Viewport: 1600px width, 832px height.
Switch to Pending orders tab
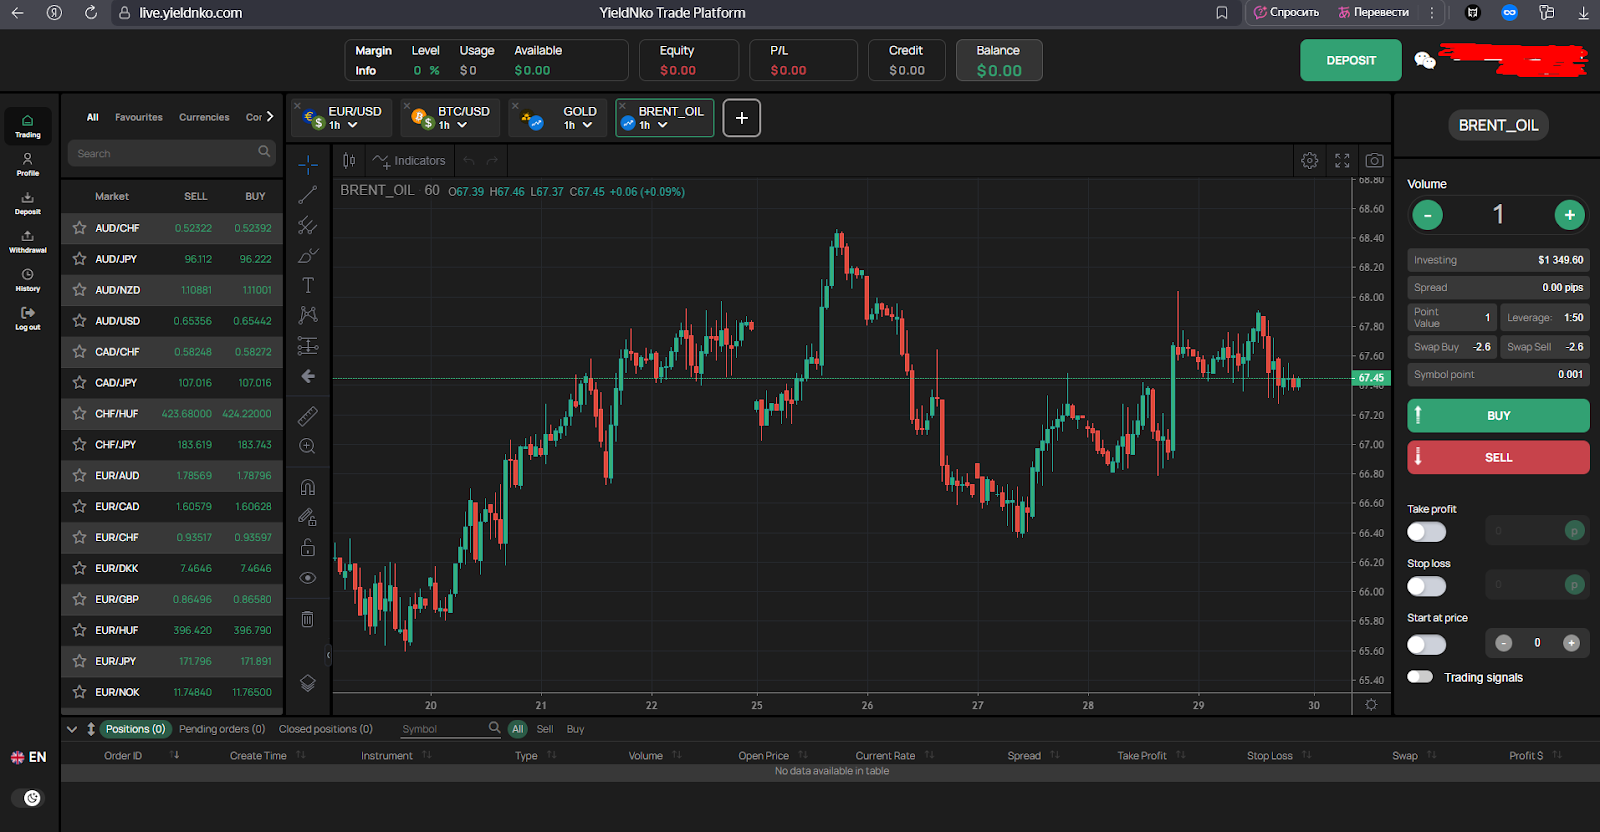(x=221, y=729)
